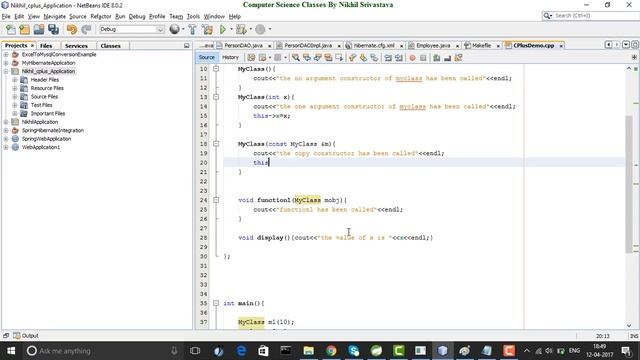Select the SpringWebApplication project
Screen dimensions: 640x360
pyautogui.click(x=46, y=139)
